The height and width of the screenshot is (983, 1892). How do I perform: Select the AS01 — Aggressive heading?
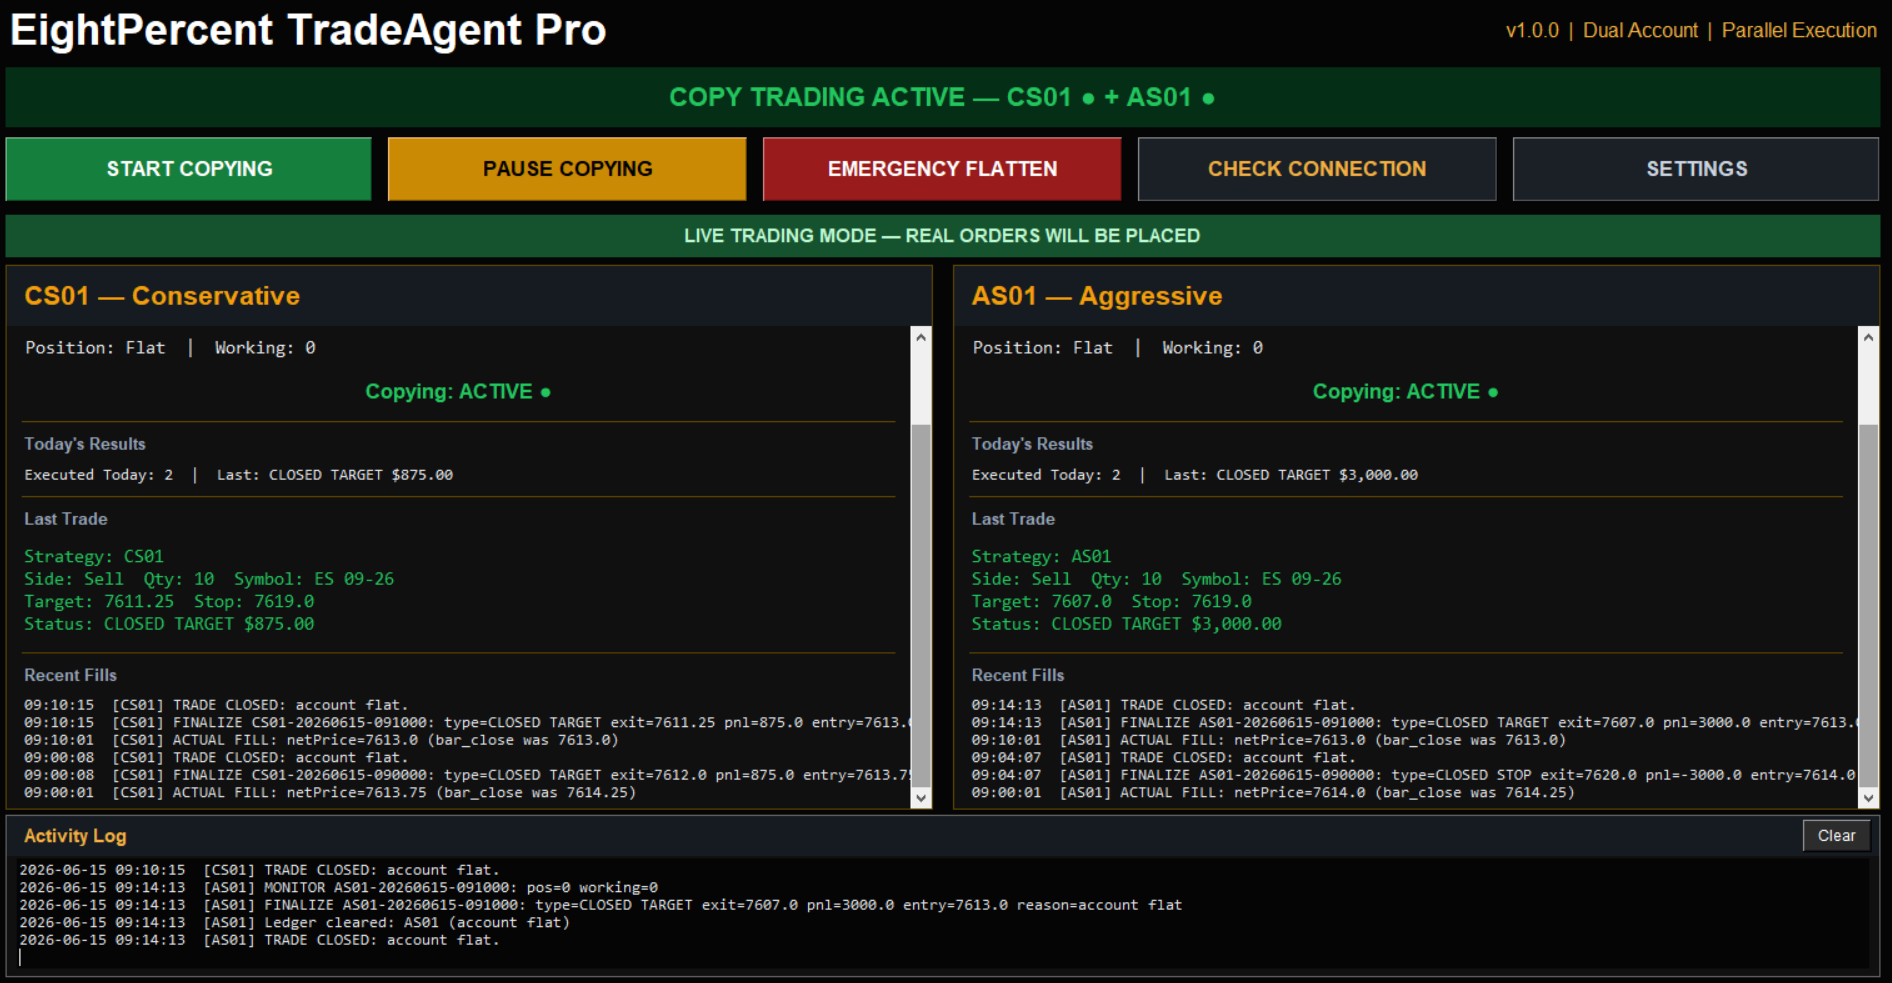1097,296
